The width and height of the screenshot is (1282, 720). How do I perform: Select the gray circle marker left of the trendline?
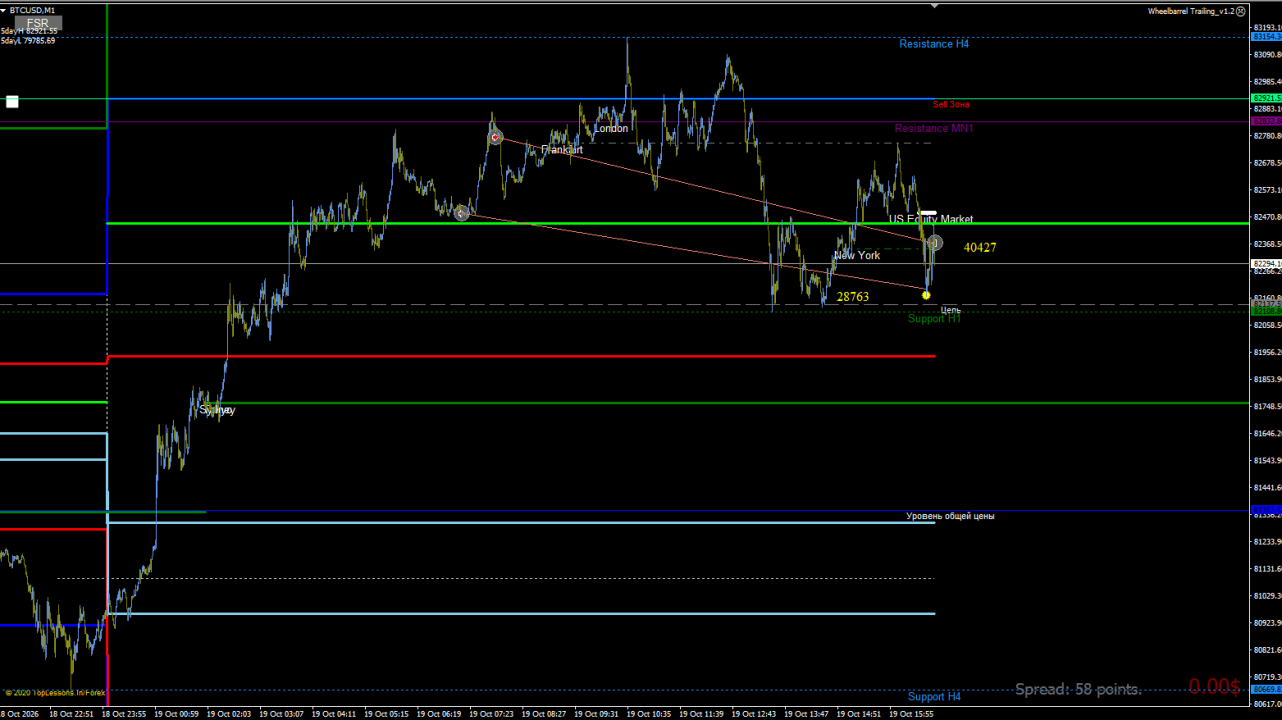pos(461,213)
